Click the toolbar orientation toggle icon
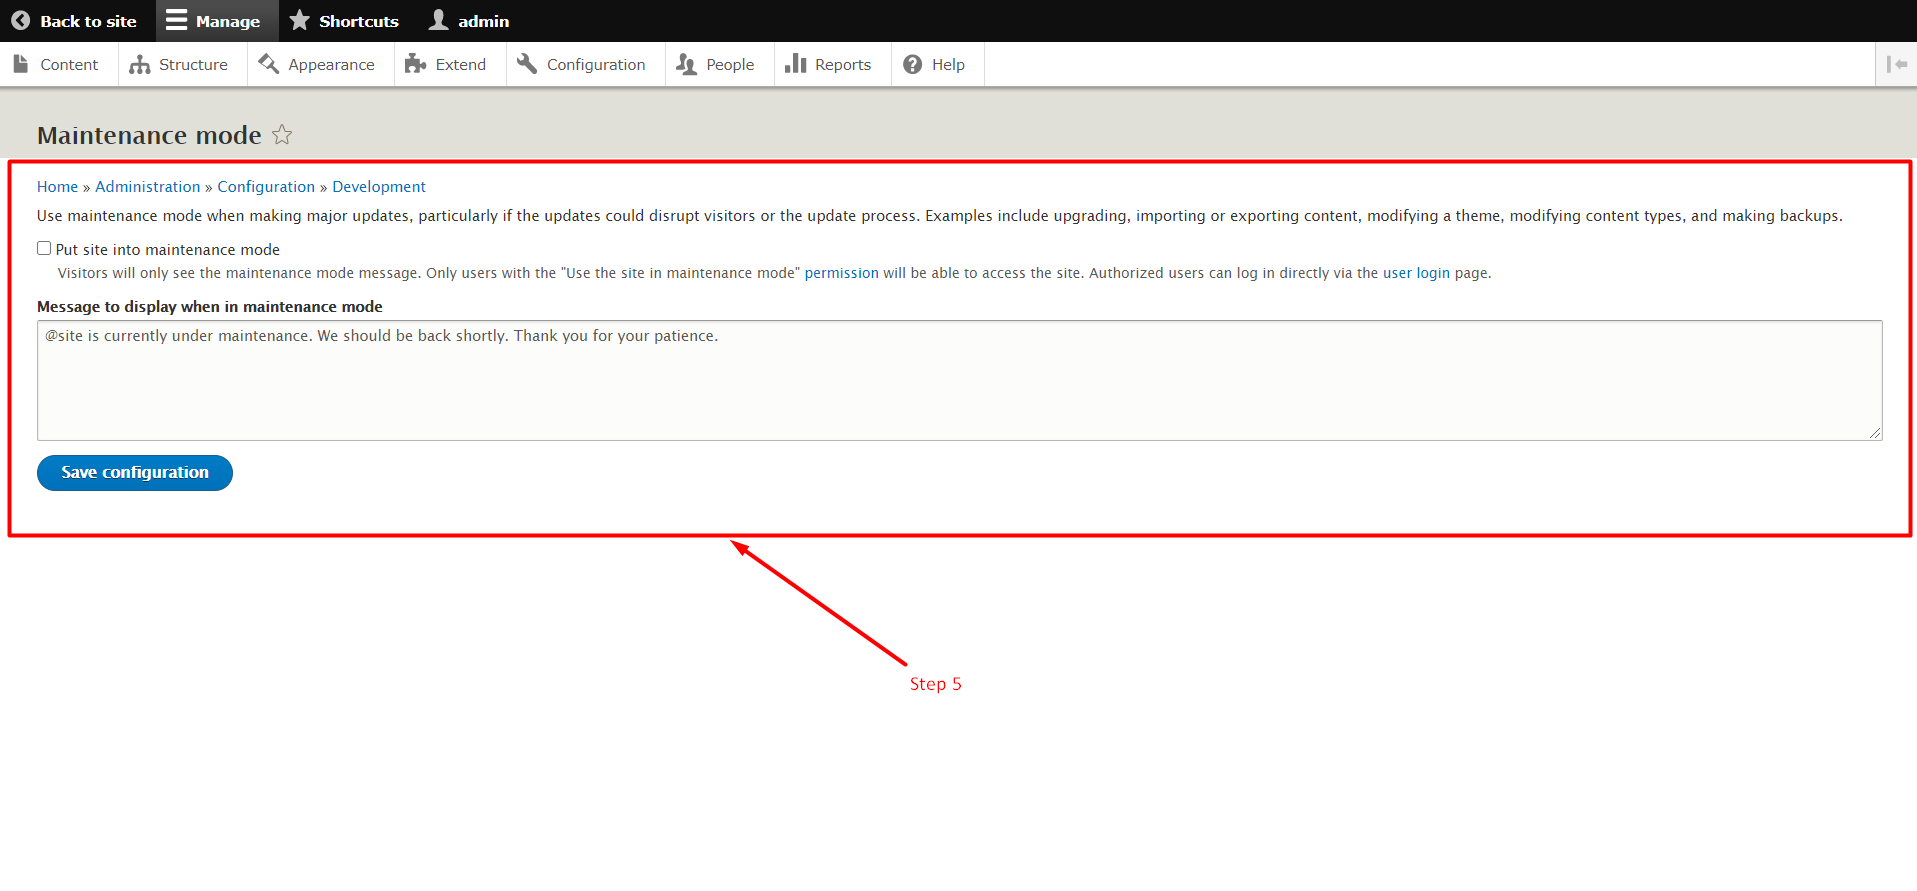This screenshot has height=891, width=1917. click(x=1896, y=64)
